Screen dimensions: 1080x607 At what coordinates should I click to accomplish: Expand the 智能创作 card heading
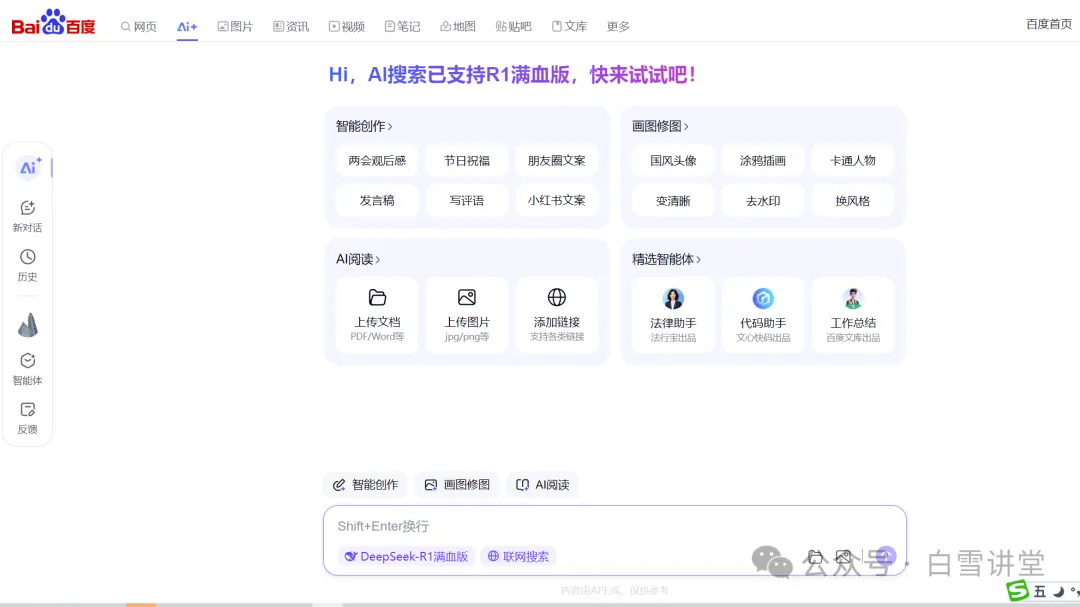(x=364, y=126)
